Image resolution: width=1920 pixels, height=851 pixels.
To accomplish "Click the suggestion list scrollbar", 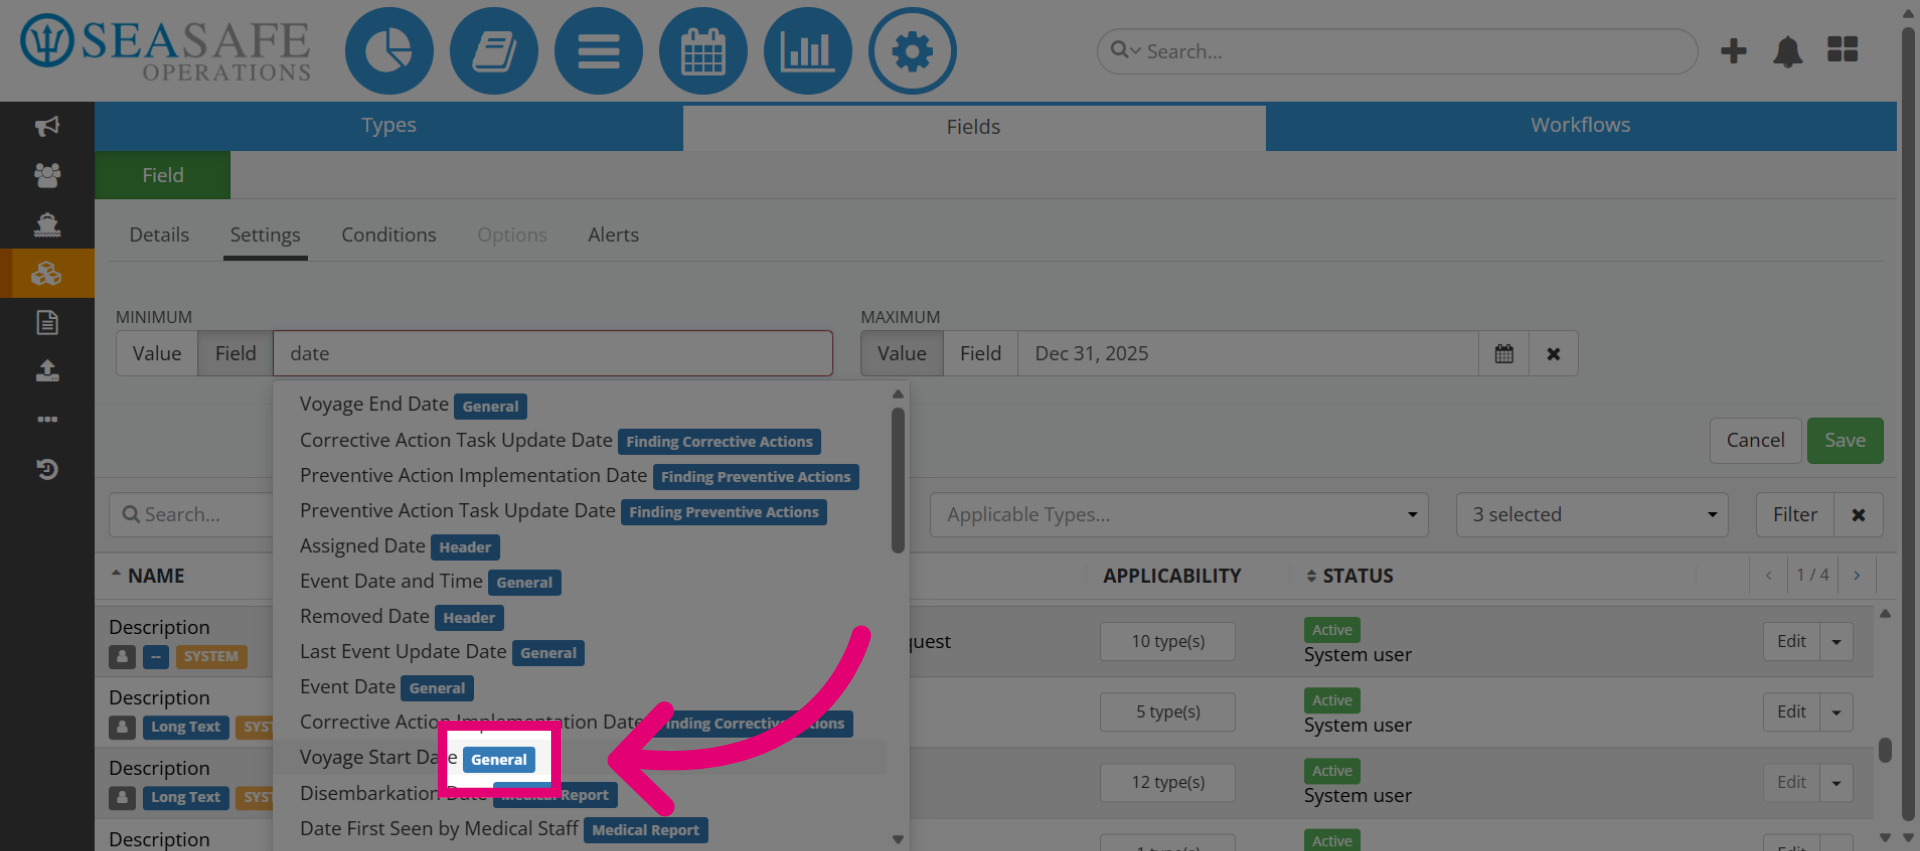I will (898, 480).
